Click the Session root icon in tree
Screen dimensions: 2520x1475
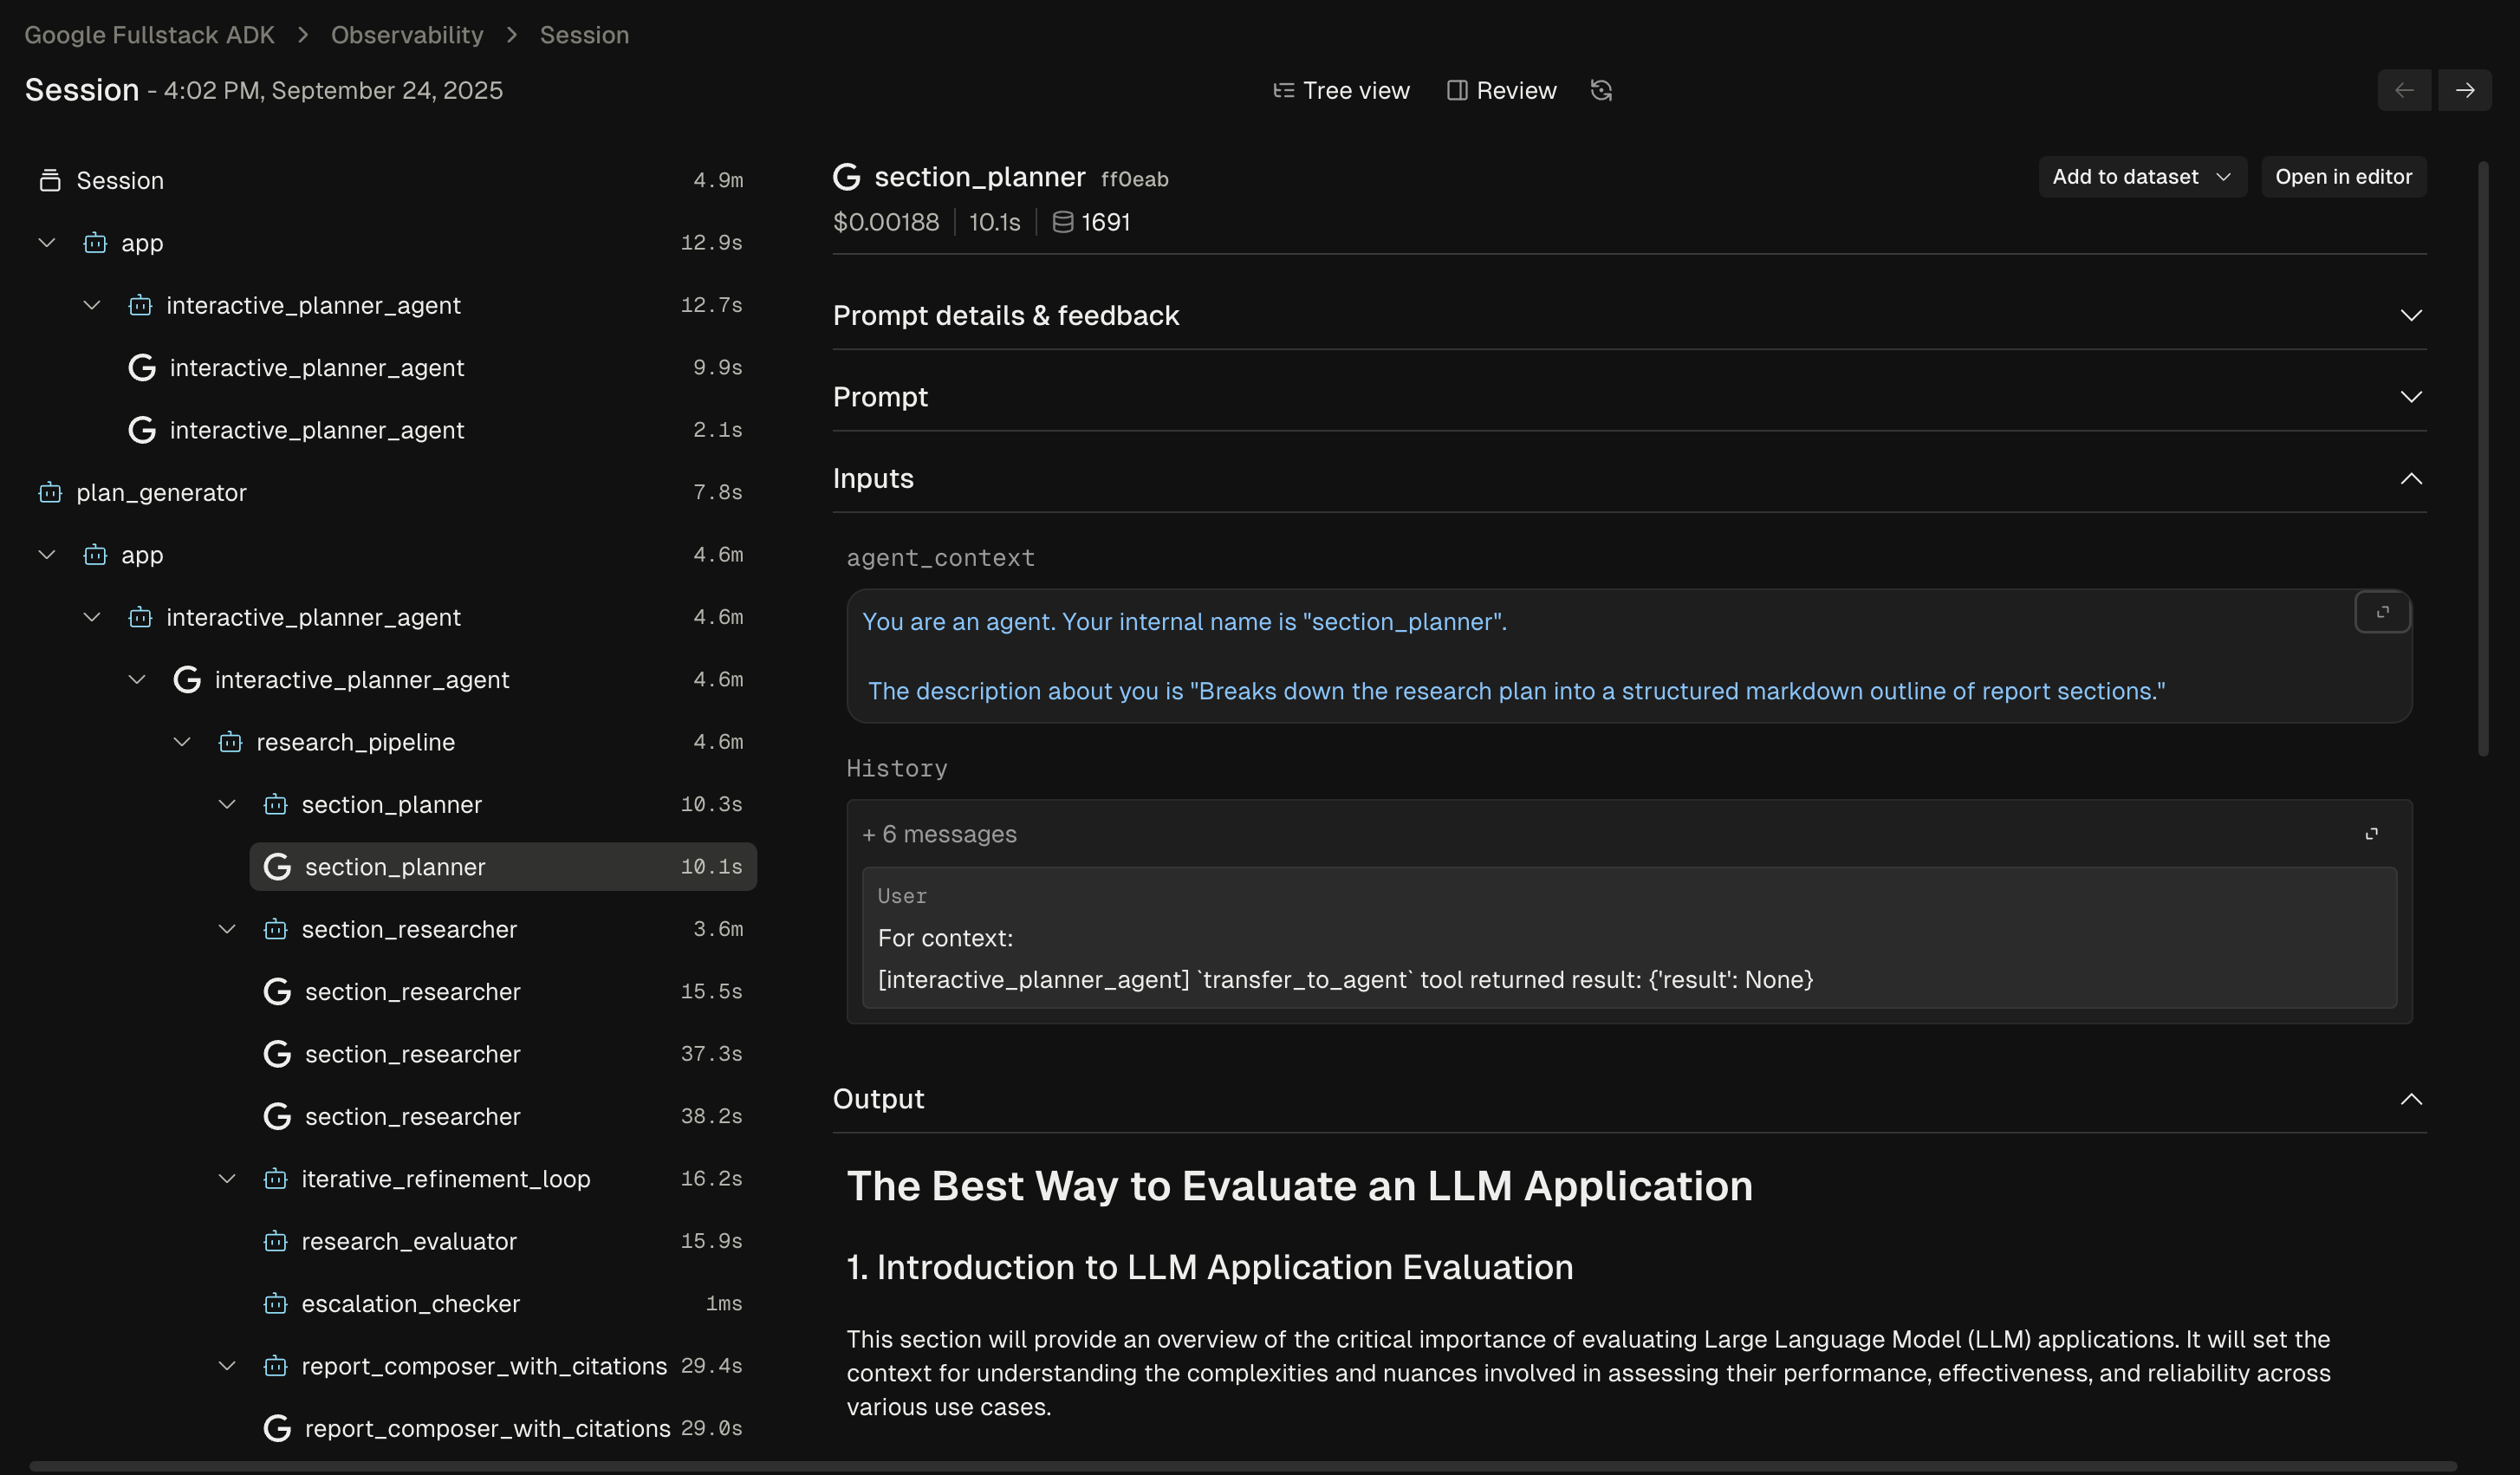(50, 181)
